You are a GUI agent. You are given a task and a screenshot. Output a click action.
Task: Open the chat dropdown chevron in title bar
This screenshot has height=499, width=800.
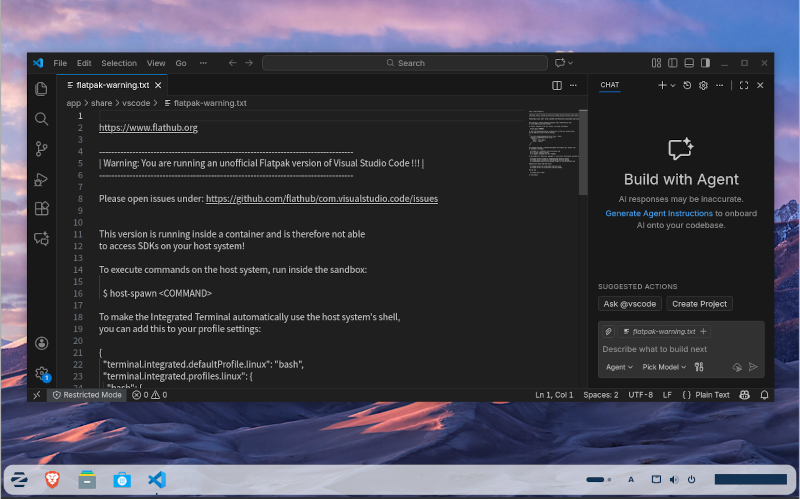coord(570,63)
